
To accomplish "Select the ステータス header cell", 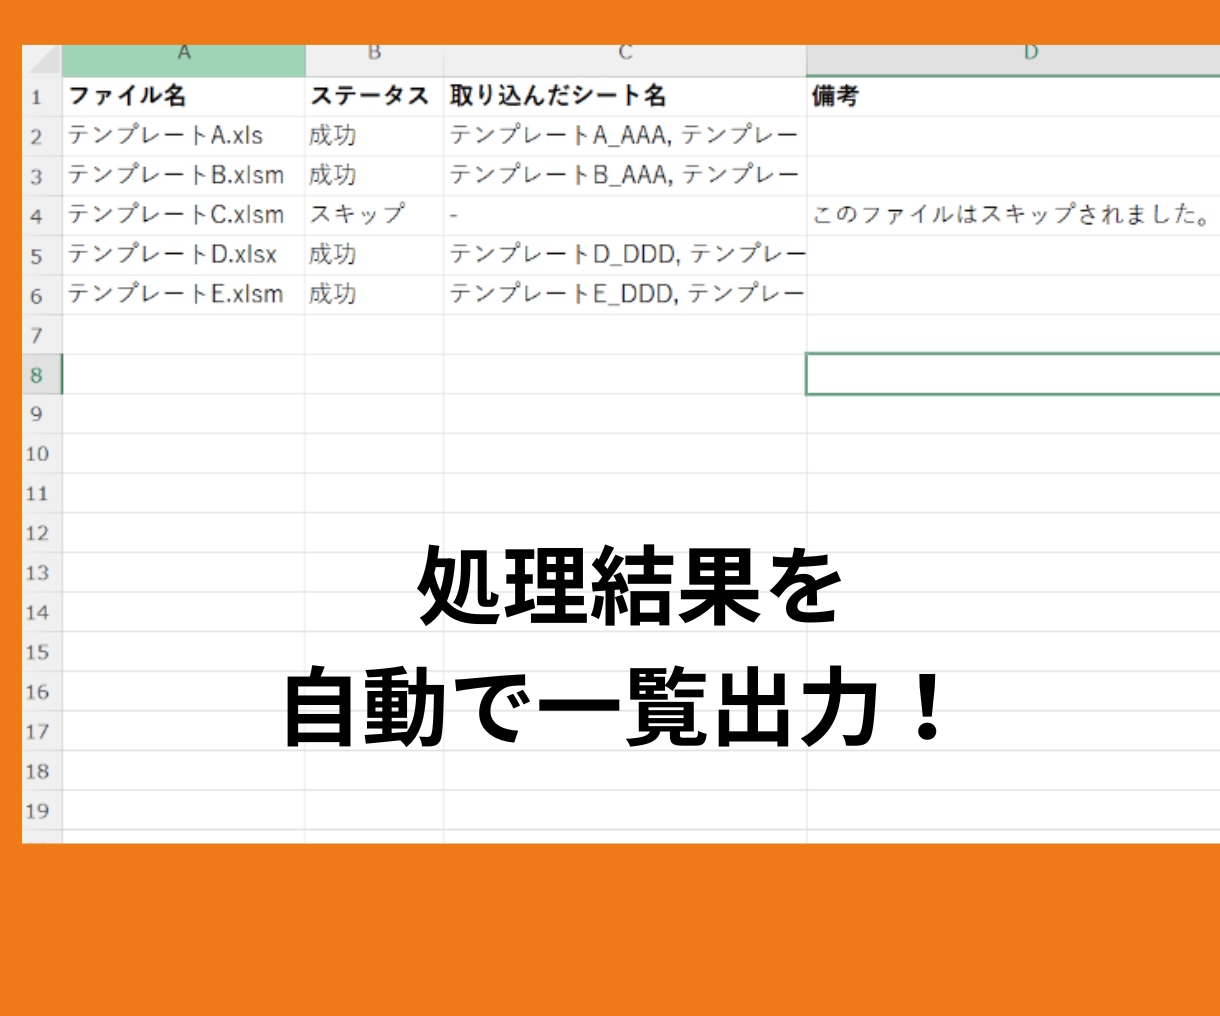I will point(374,97).
